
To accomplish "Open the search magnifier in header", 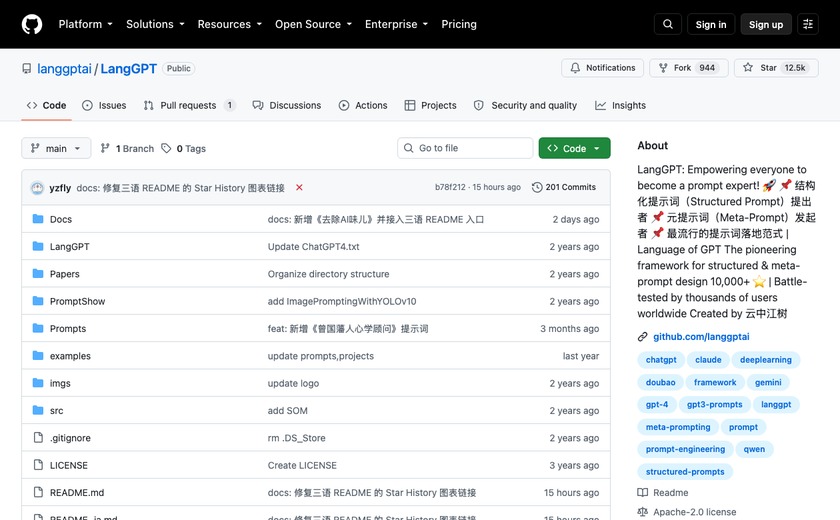I will (x=668, y=24).
